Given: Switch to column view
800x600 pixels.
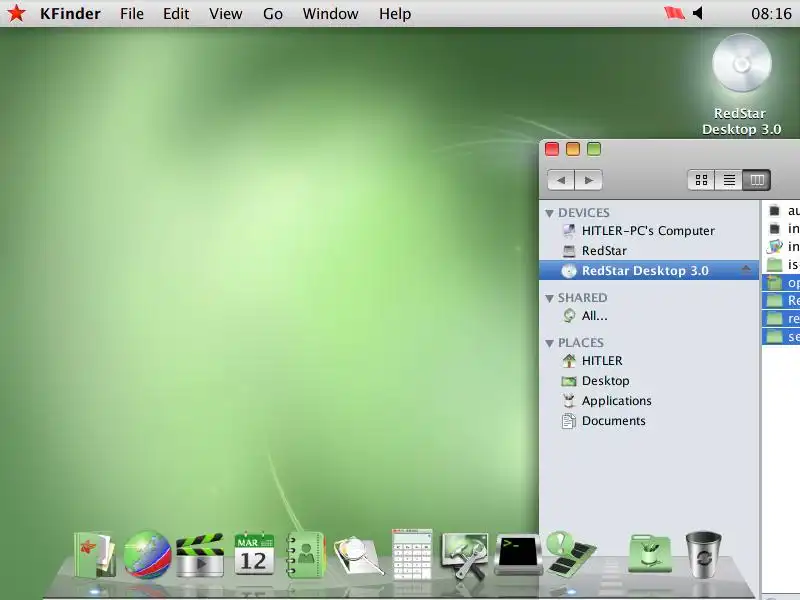Looking at the screenshot, I should (x=757, y=180).
